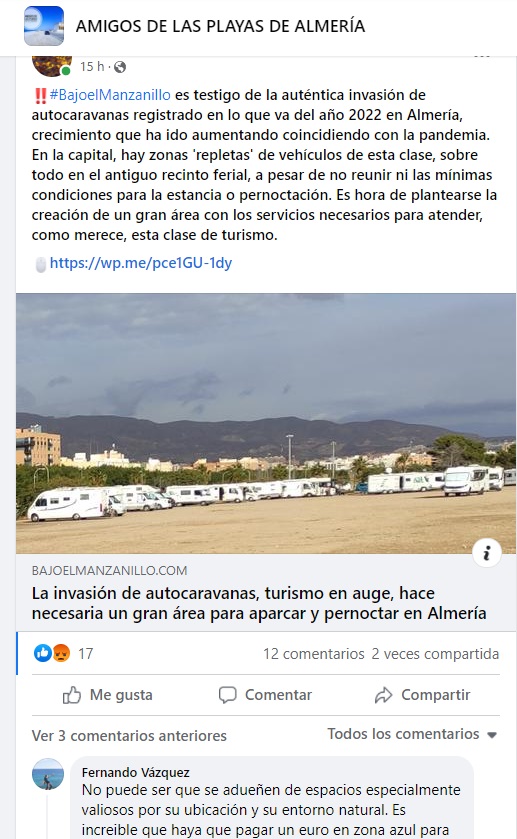Expand the Todos los comentarios dropdown

click(x=412, y=734)
